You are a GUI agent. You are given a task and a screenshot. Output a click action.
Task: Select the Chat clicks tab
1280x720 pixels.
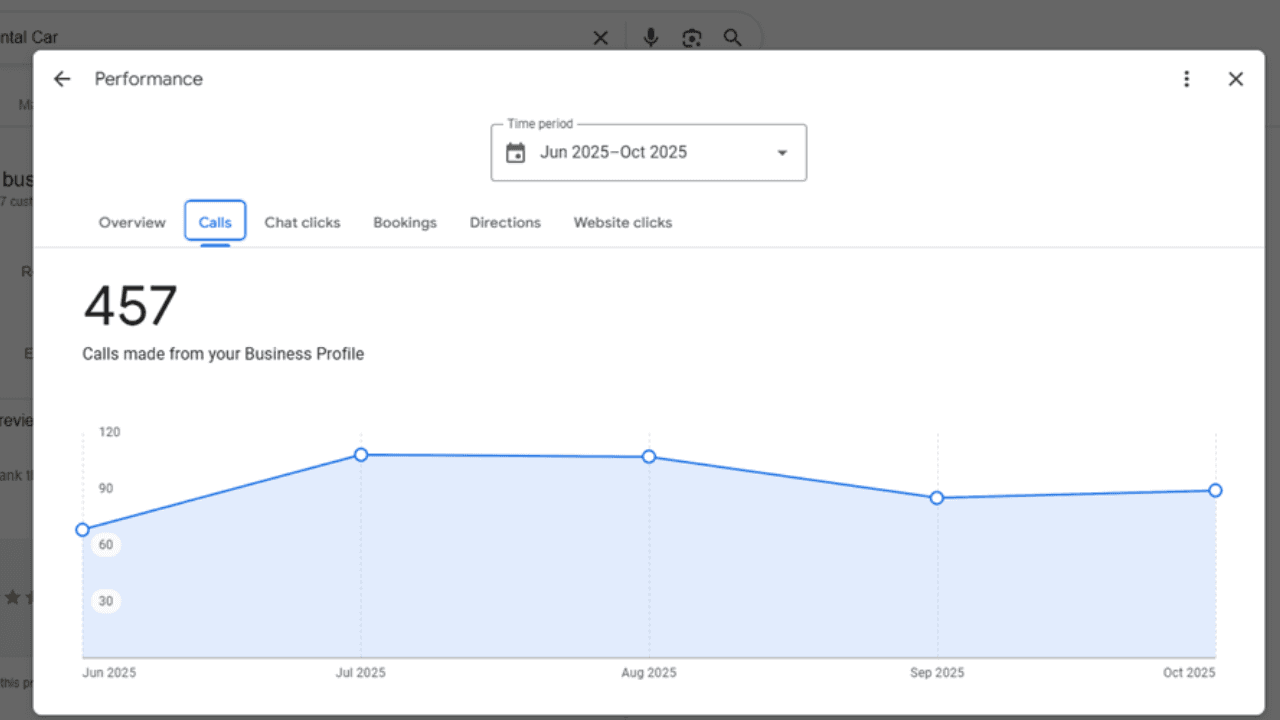click(302, 222)
